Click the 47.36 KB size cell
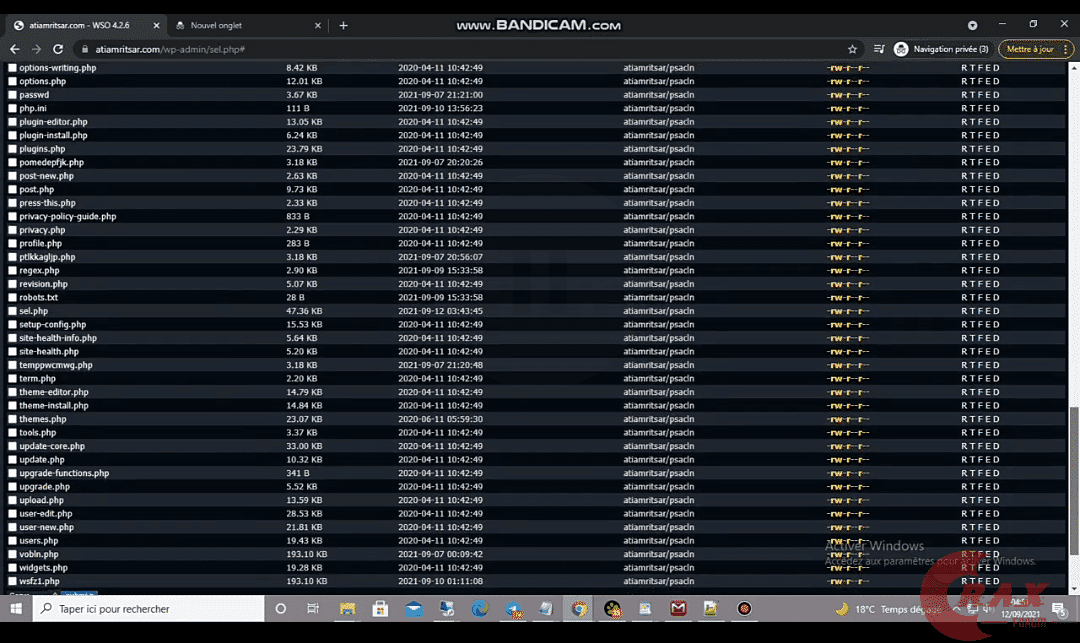 (304, 311)
